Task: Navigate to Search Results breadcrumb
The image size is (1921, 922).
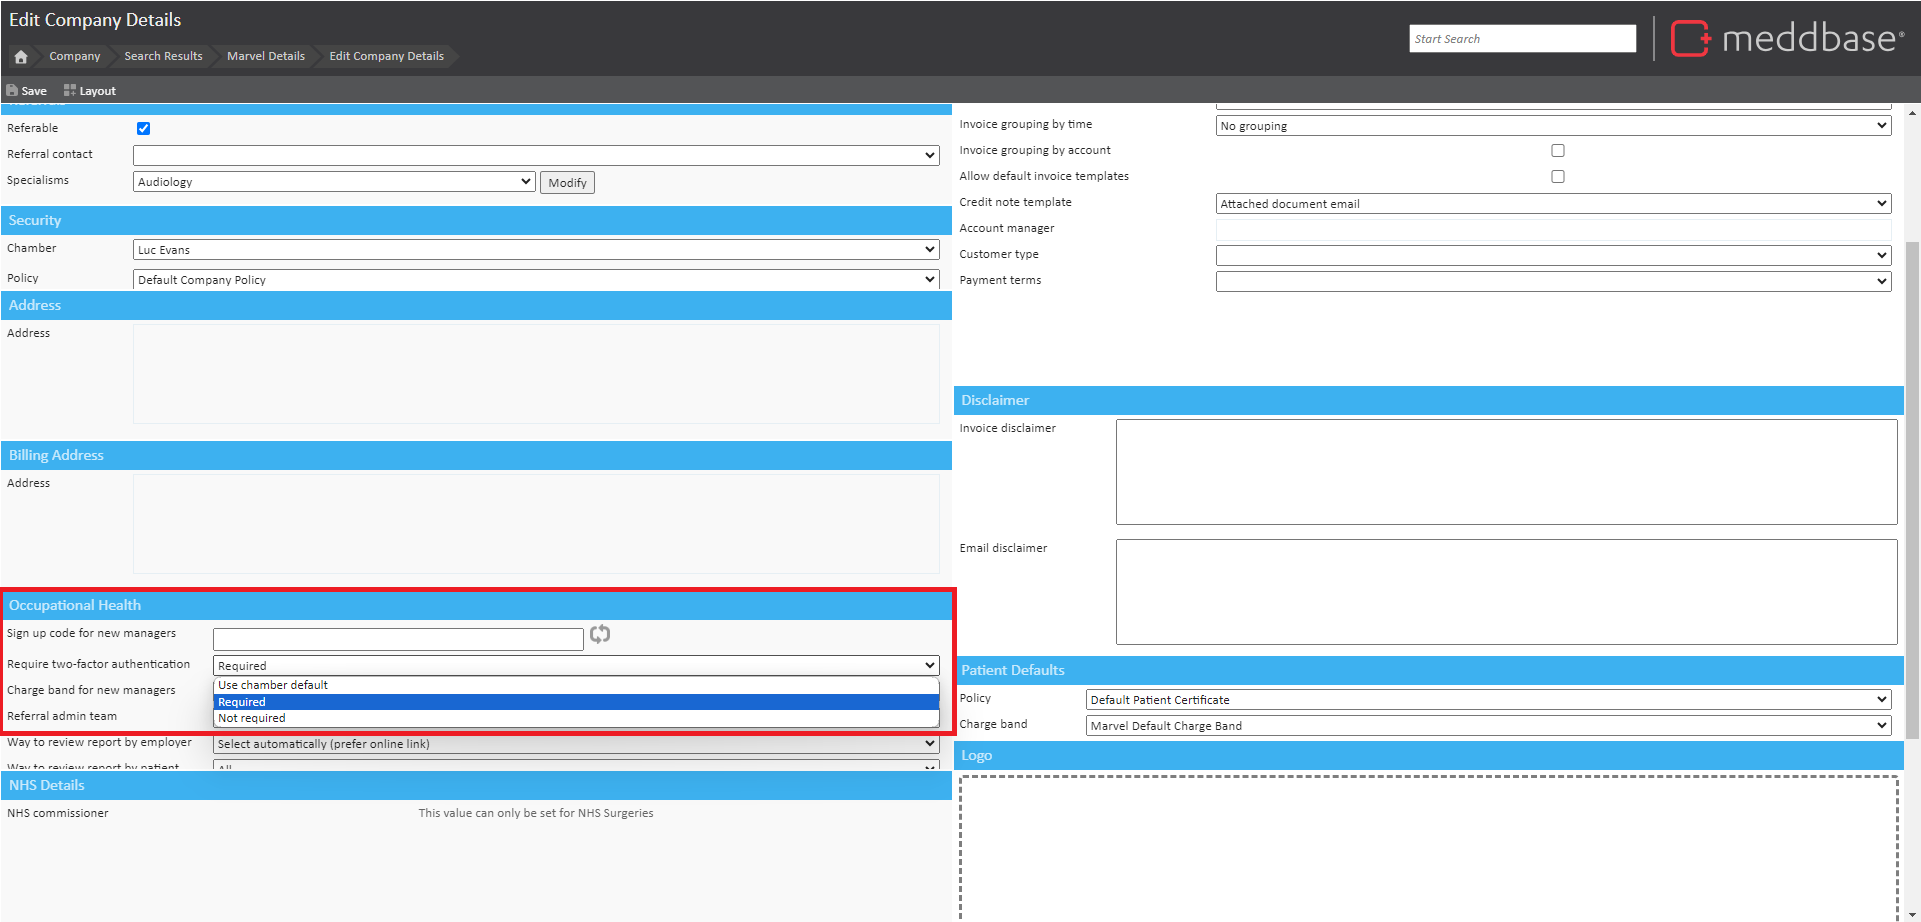Action: click(x=163, y=56)
